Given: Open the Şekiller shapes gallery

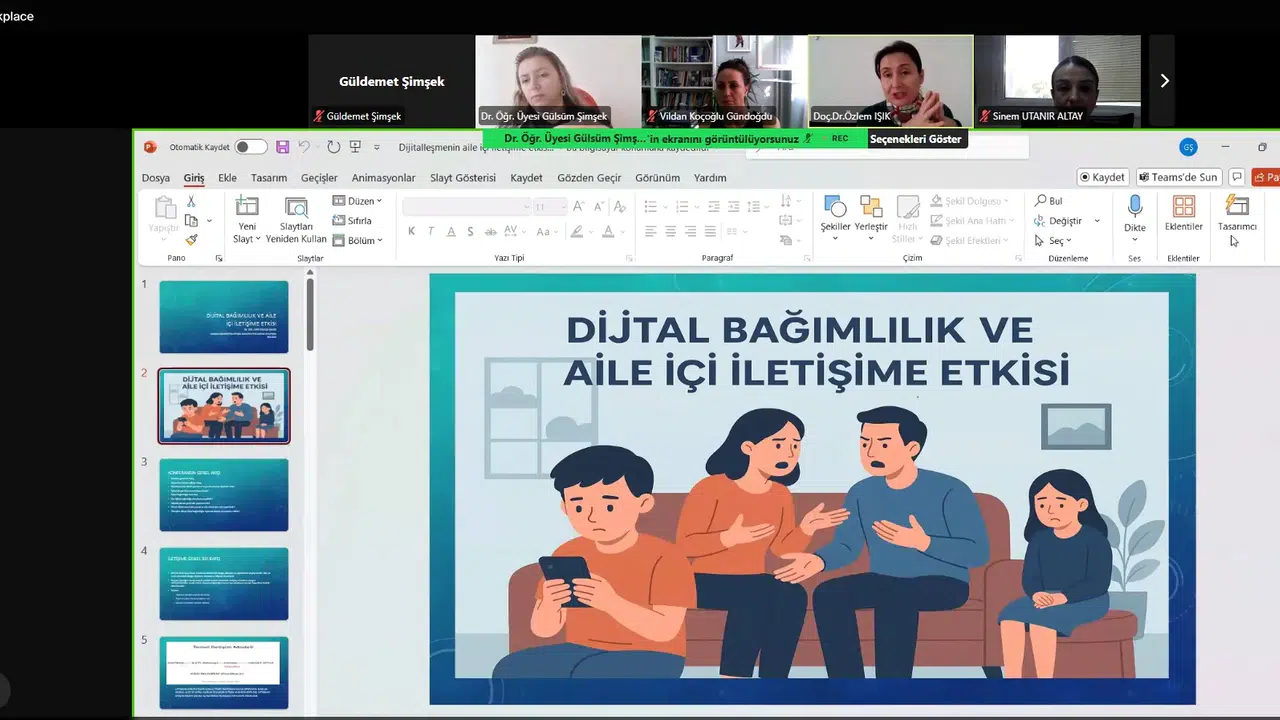Looking at the screenshot, I should (835, 207).
